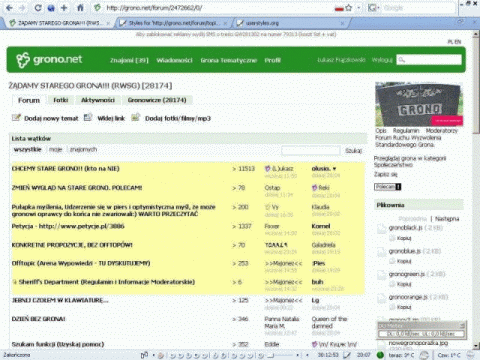Go to the Następna page in Plikownia
480x360 pixels.
pos(447,219)
